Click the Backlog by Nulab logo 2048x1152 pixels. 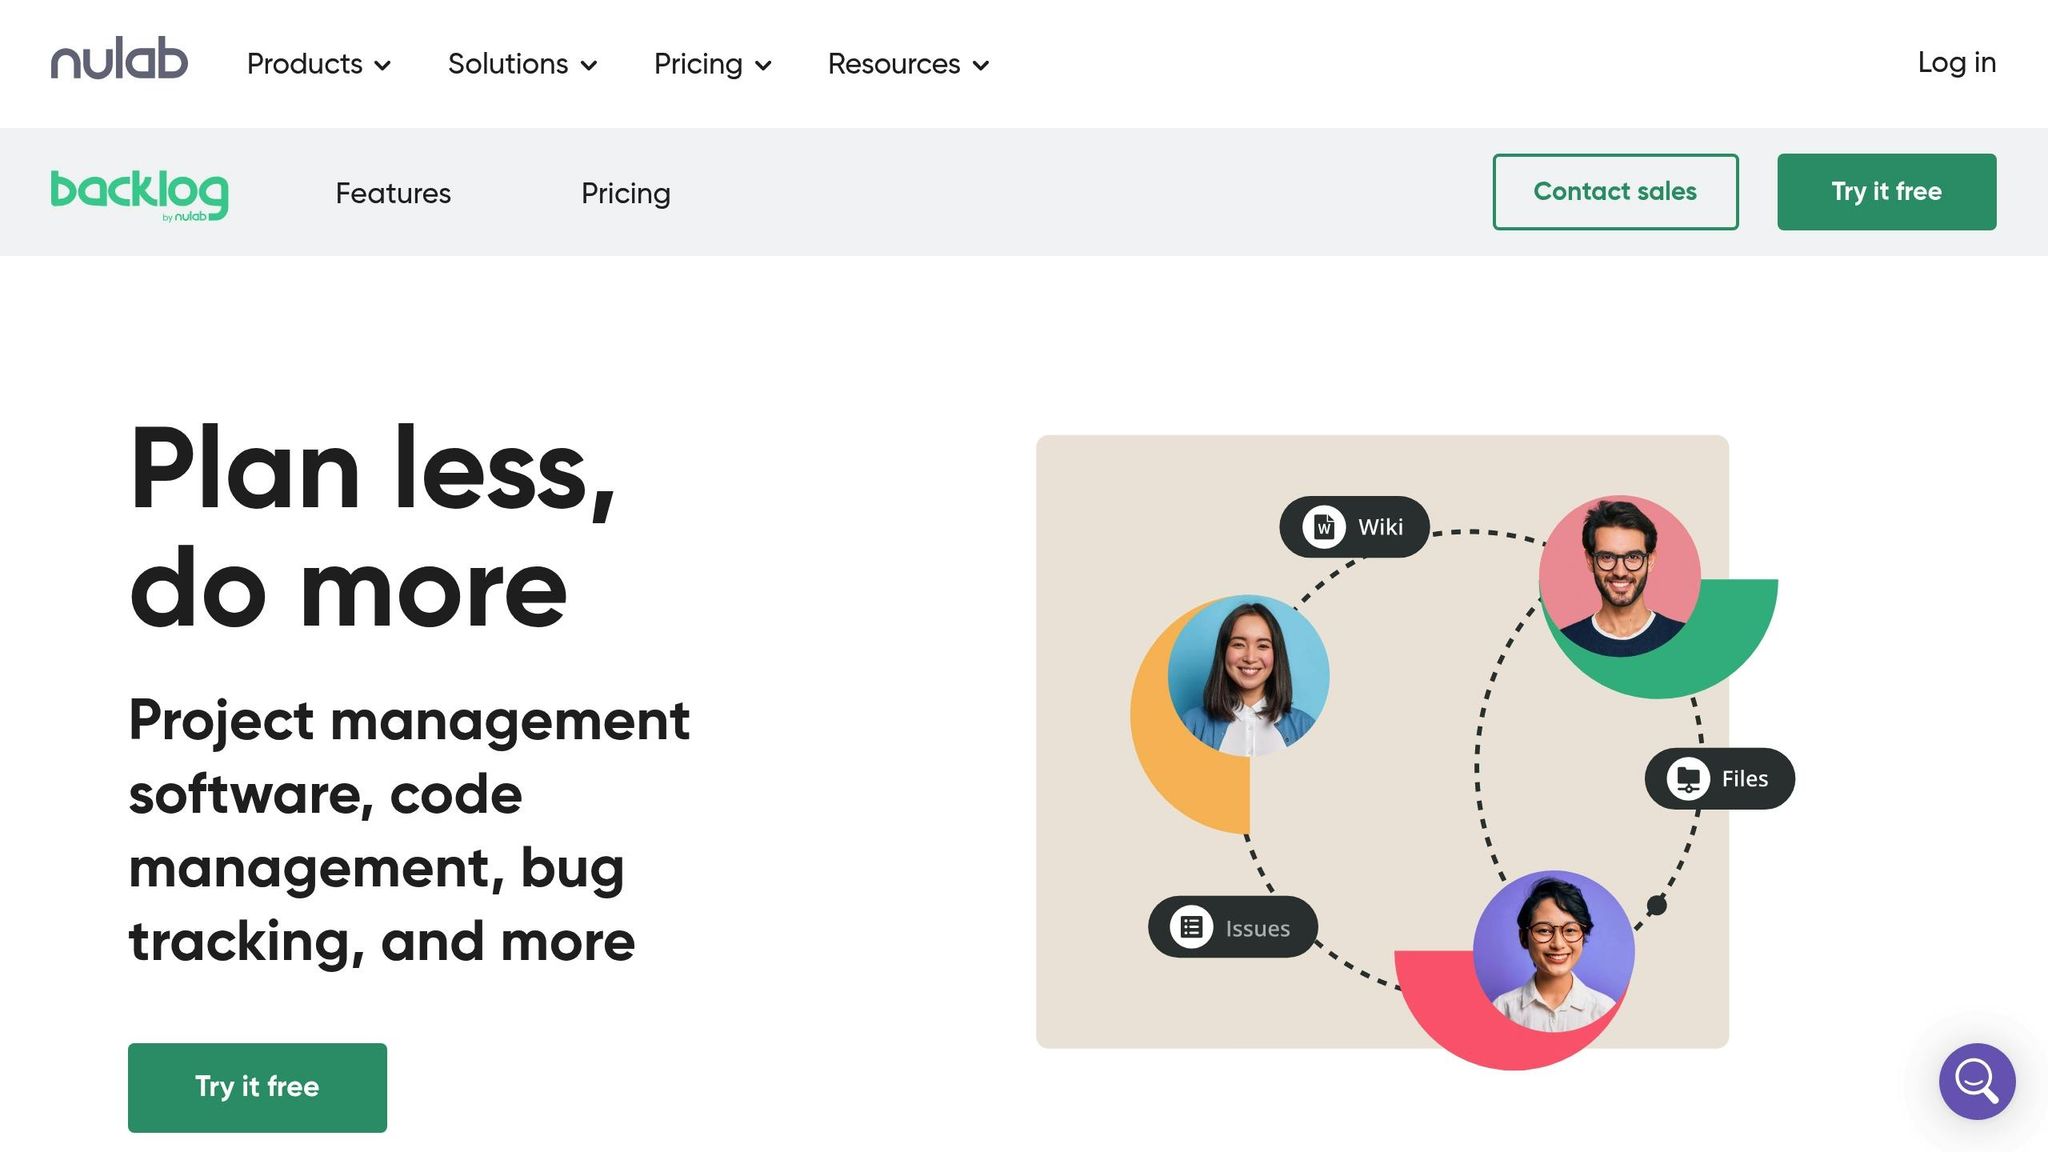click(139, 193)
